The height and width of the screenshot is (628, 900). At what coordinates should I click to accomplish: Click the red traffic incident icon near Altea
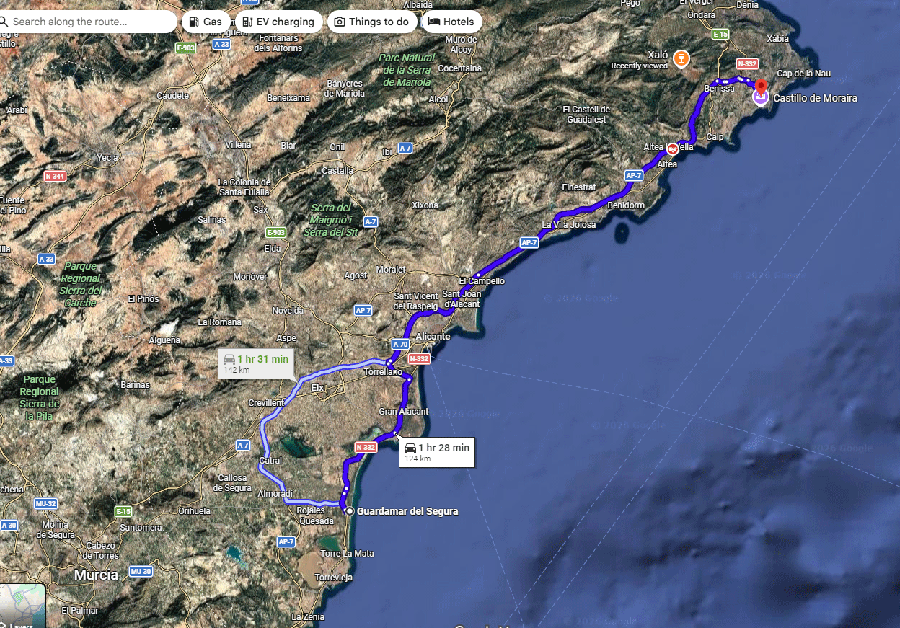tap(672, 149)
